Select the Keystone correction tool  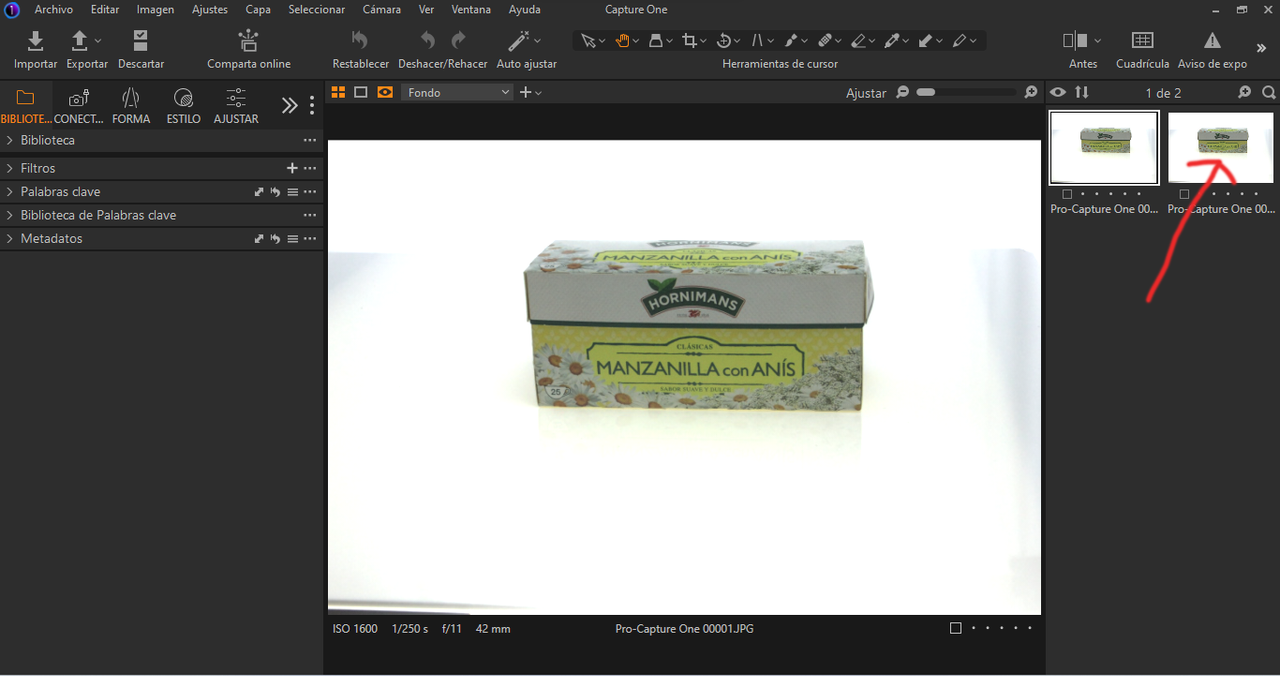tap(757, 41)
